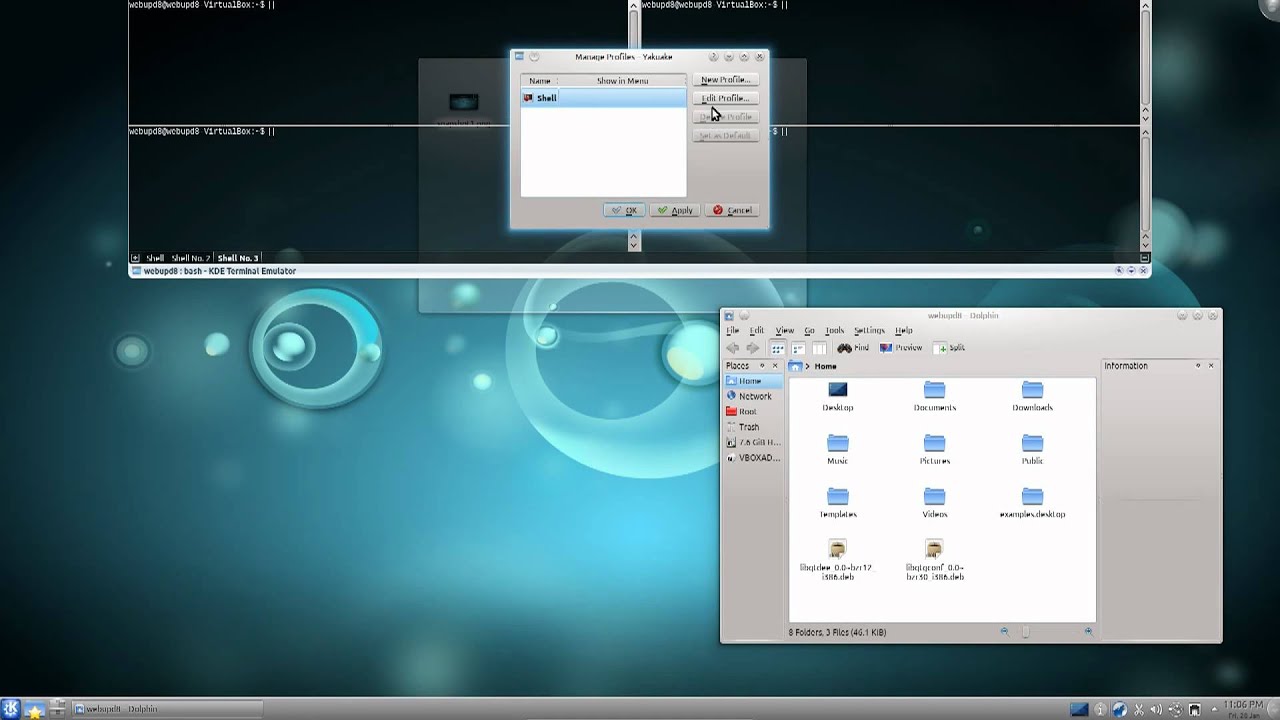Switch Dolphin to Icons view mode

778,348
